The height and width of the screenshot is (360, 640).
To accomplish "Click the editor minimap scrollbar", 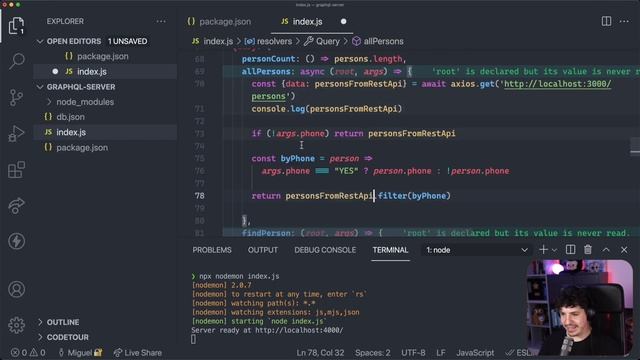I will [635, 146].
